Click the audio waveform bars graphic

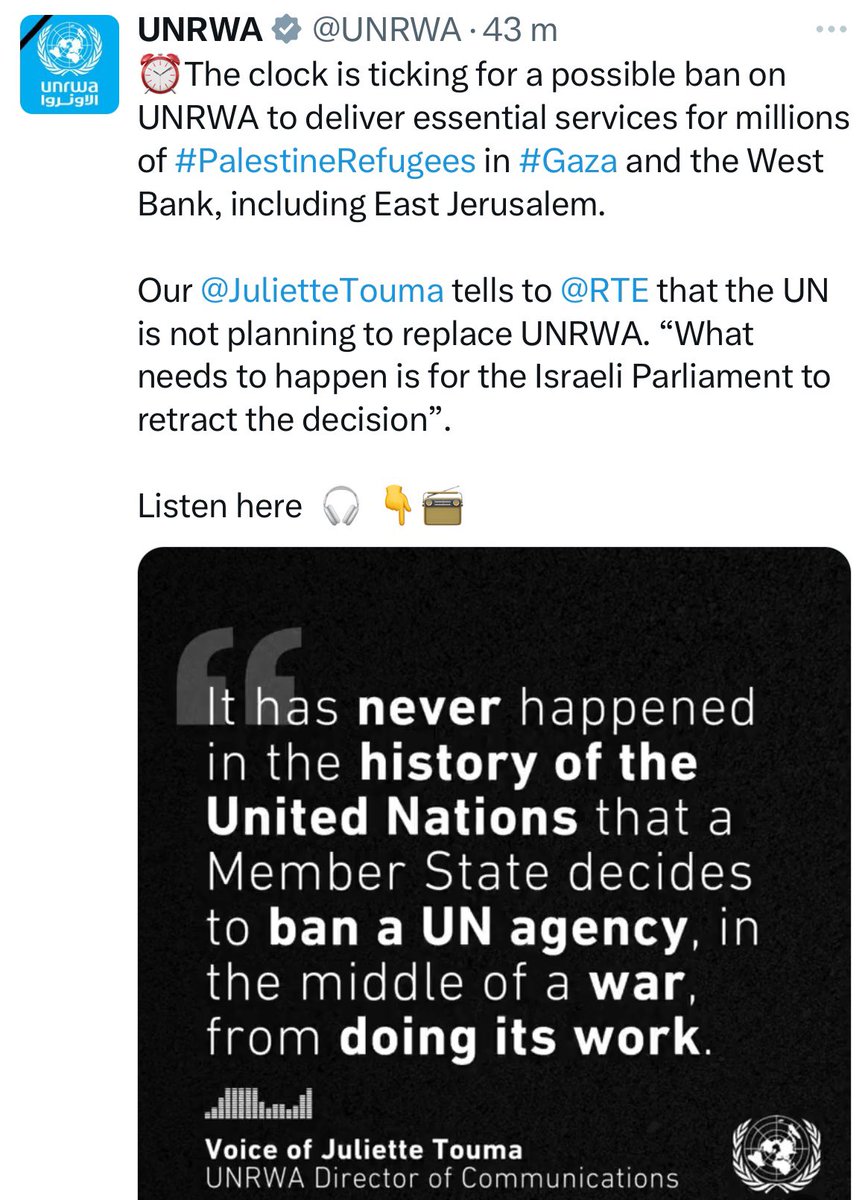259,1103
